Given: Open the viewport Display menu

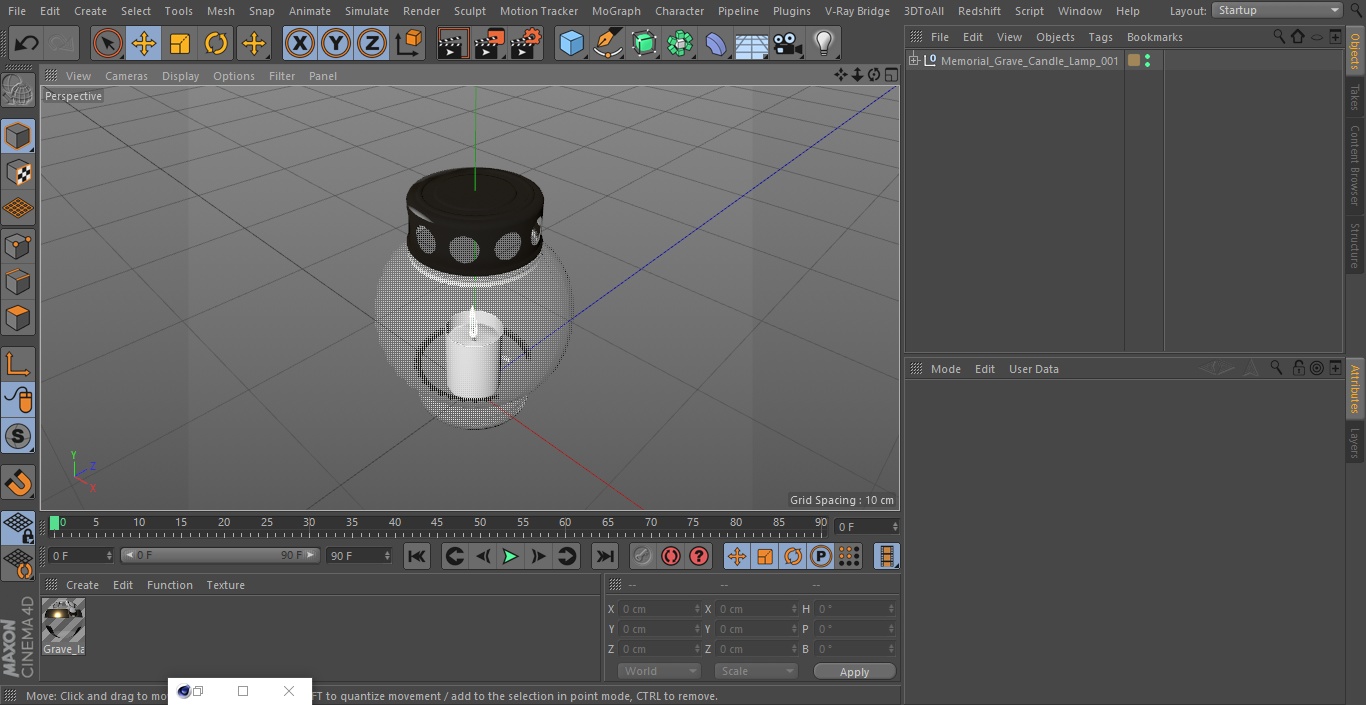Looking at the screenshot, I should tap(180, 76).
